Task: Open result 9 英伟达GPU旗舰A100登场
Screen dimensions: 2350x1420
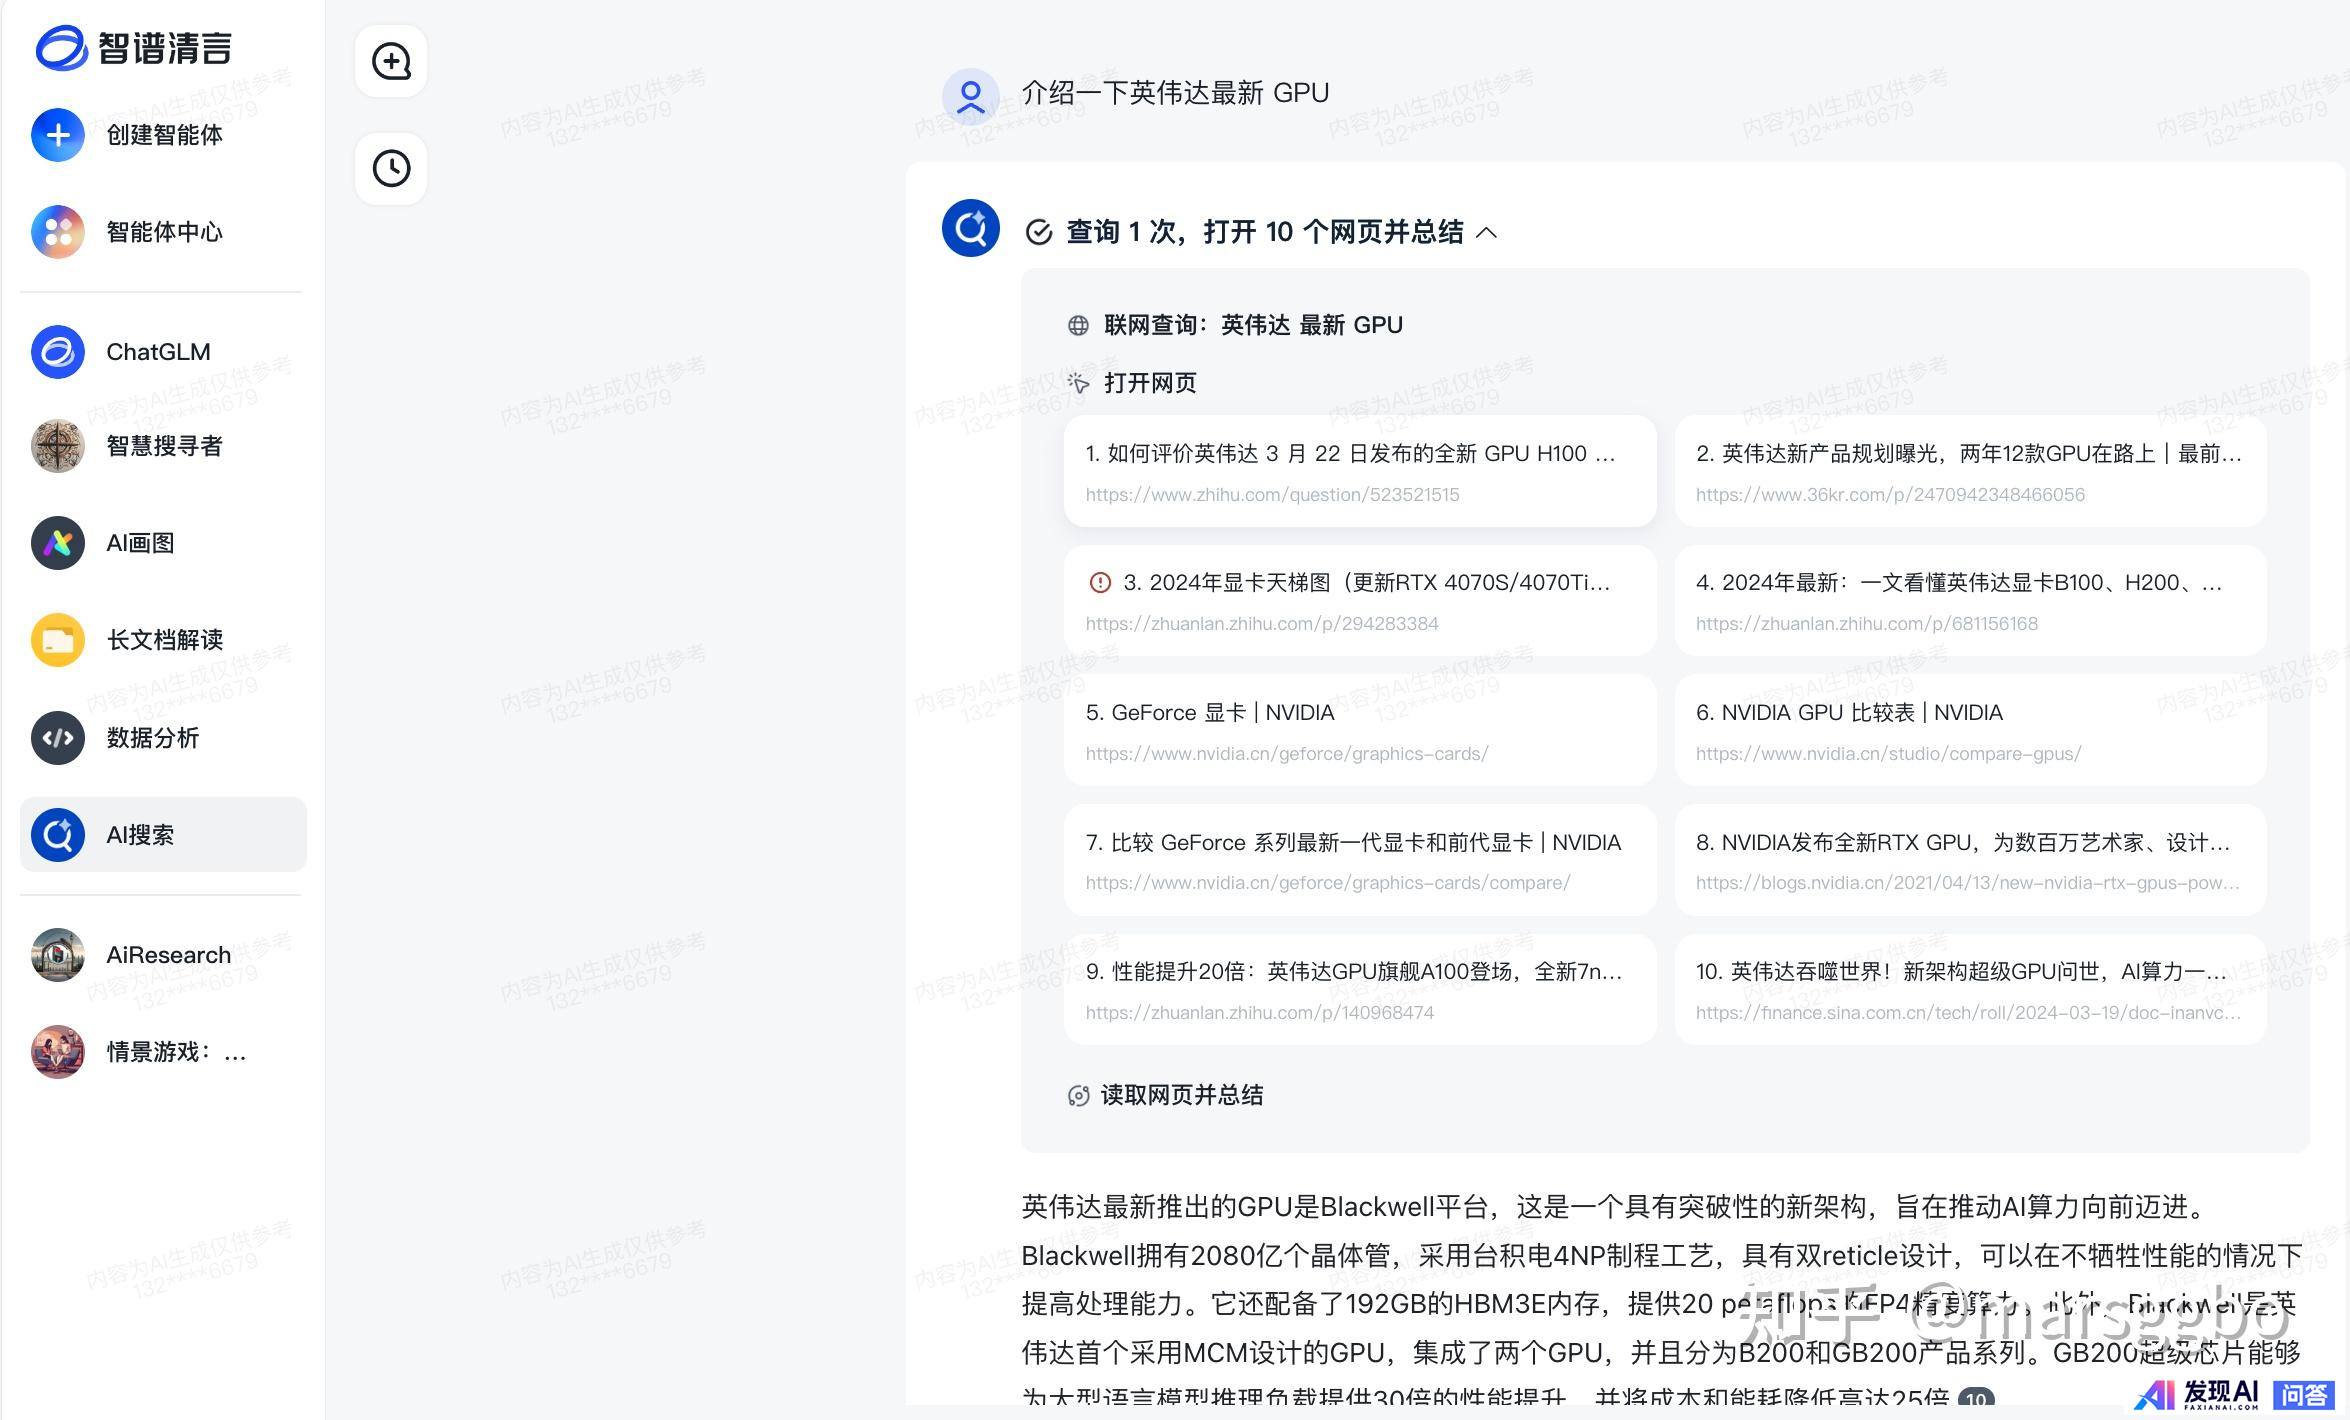Action: (x=1360, y=990)
